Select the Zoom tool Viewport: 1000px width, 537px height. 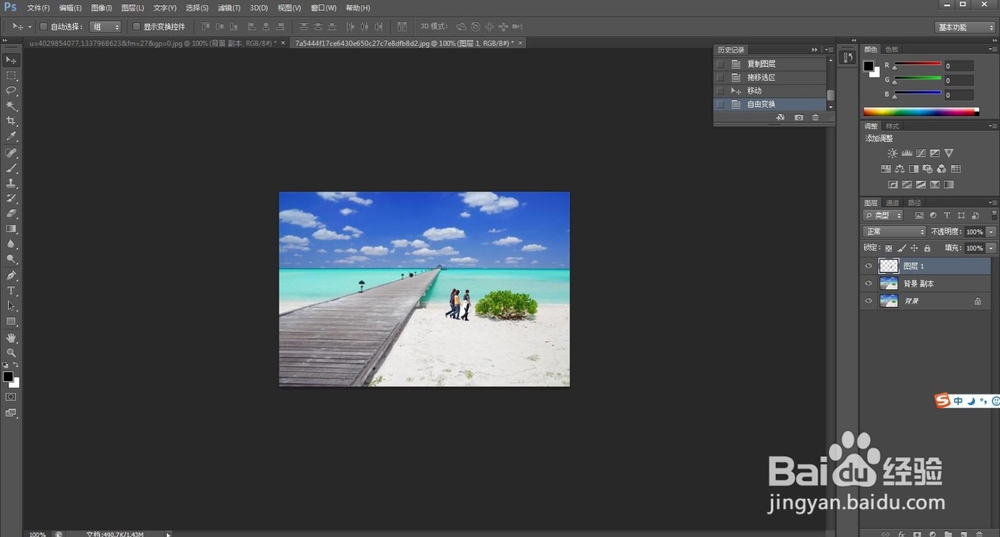click(11, 353)
